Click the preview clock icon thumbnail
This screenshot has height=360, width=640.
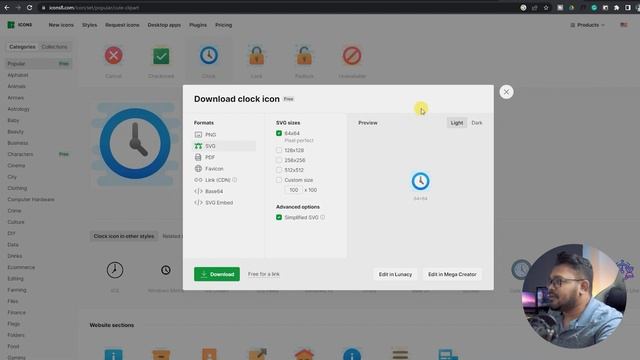pos(420,181)
